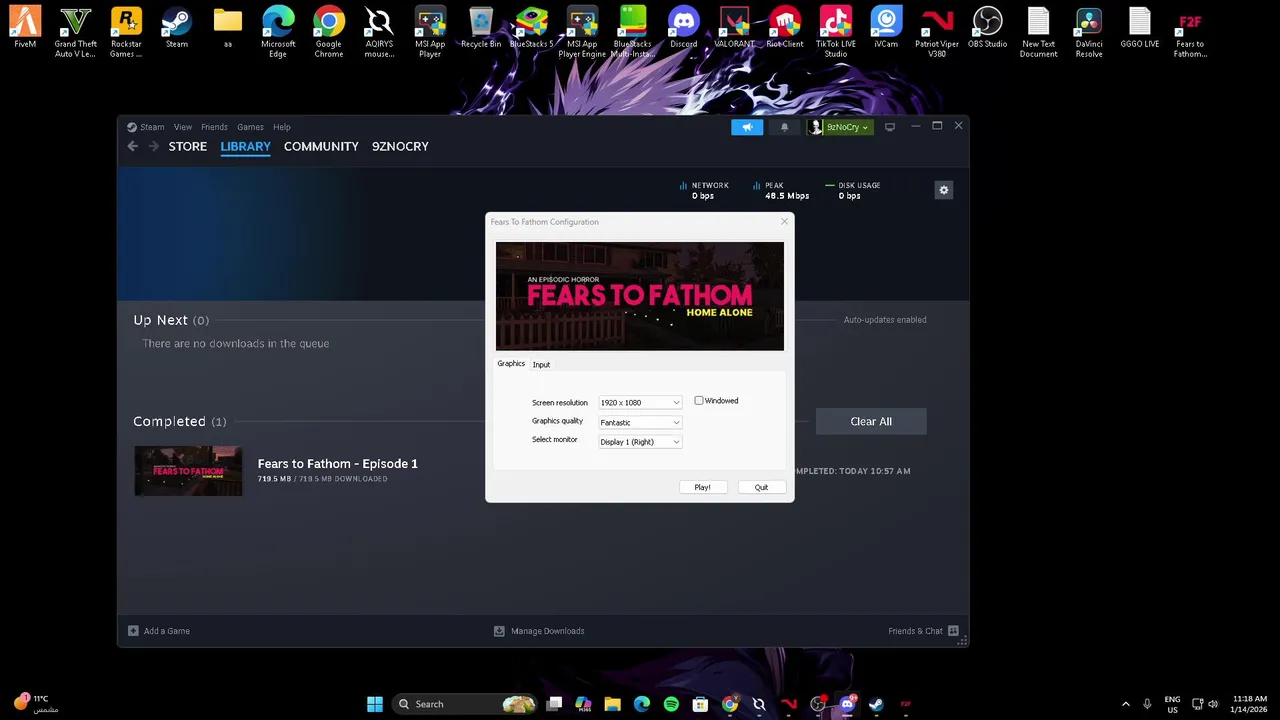Open Rockstar Games launcher desktop icon
This screenshot has width=1280, height=720.
coord(126,33)
